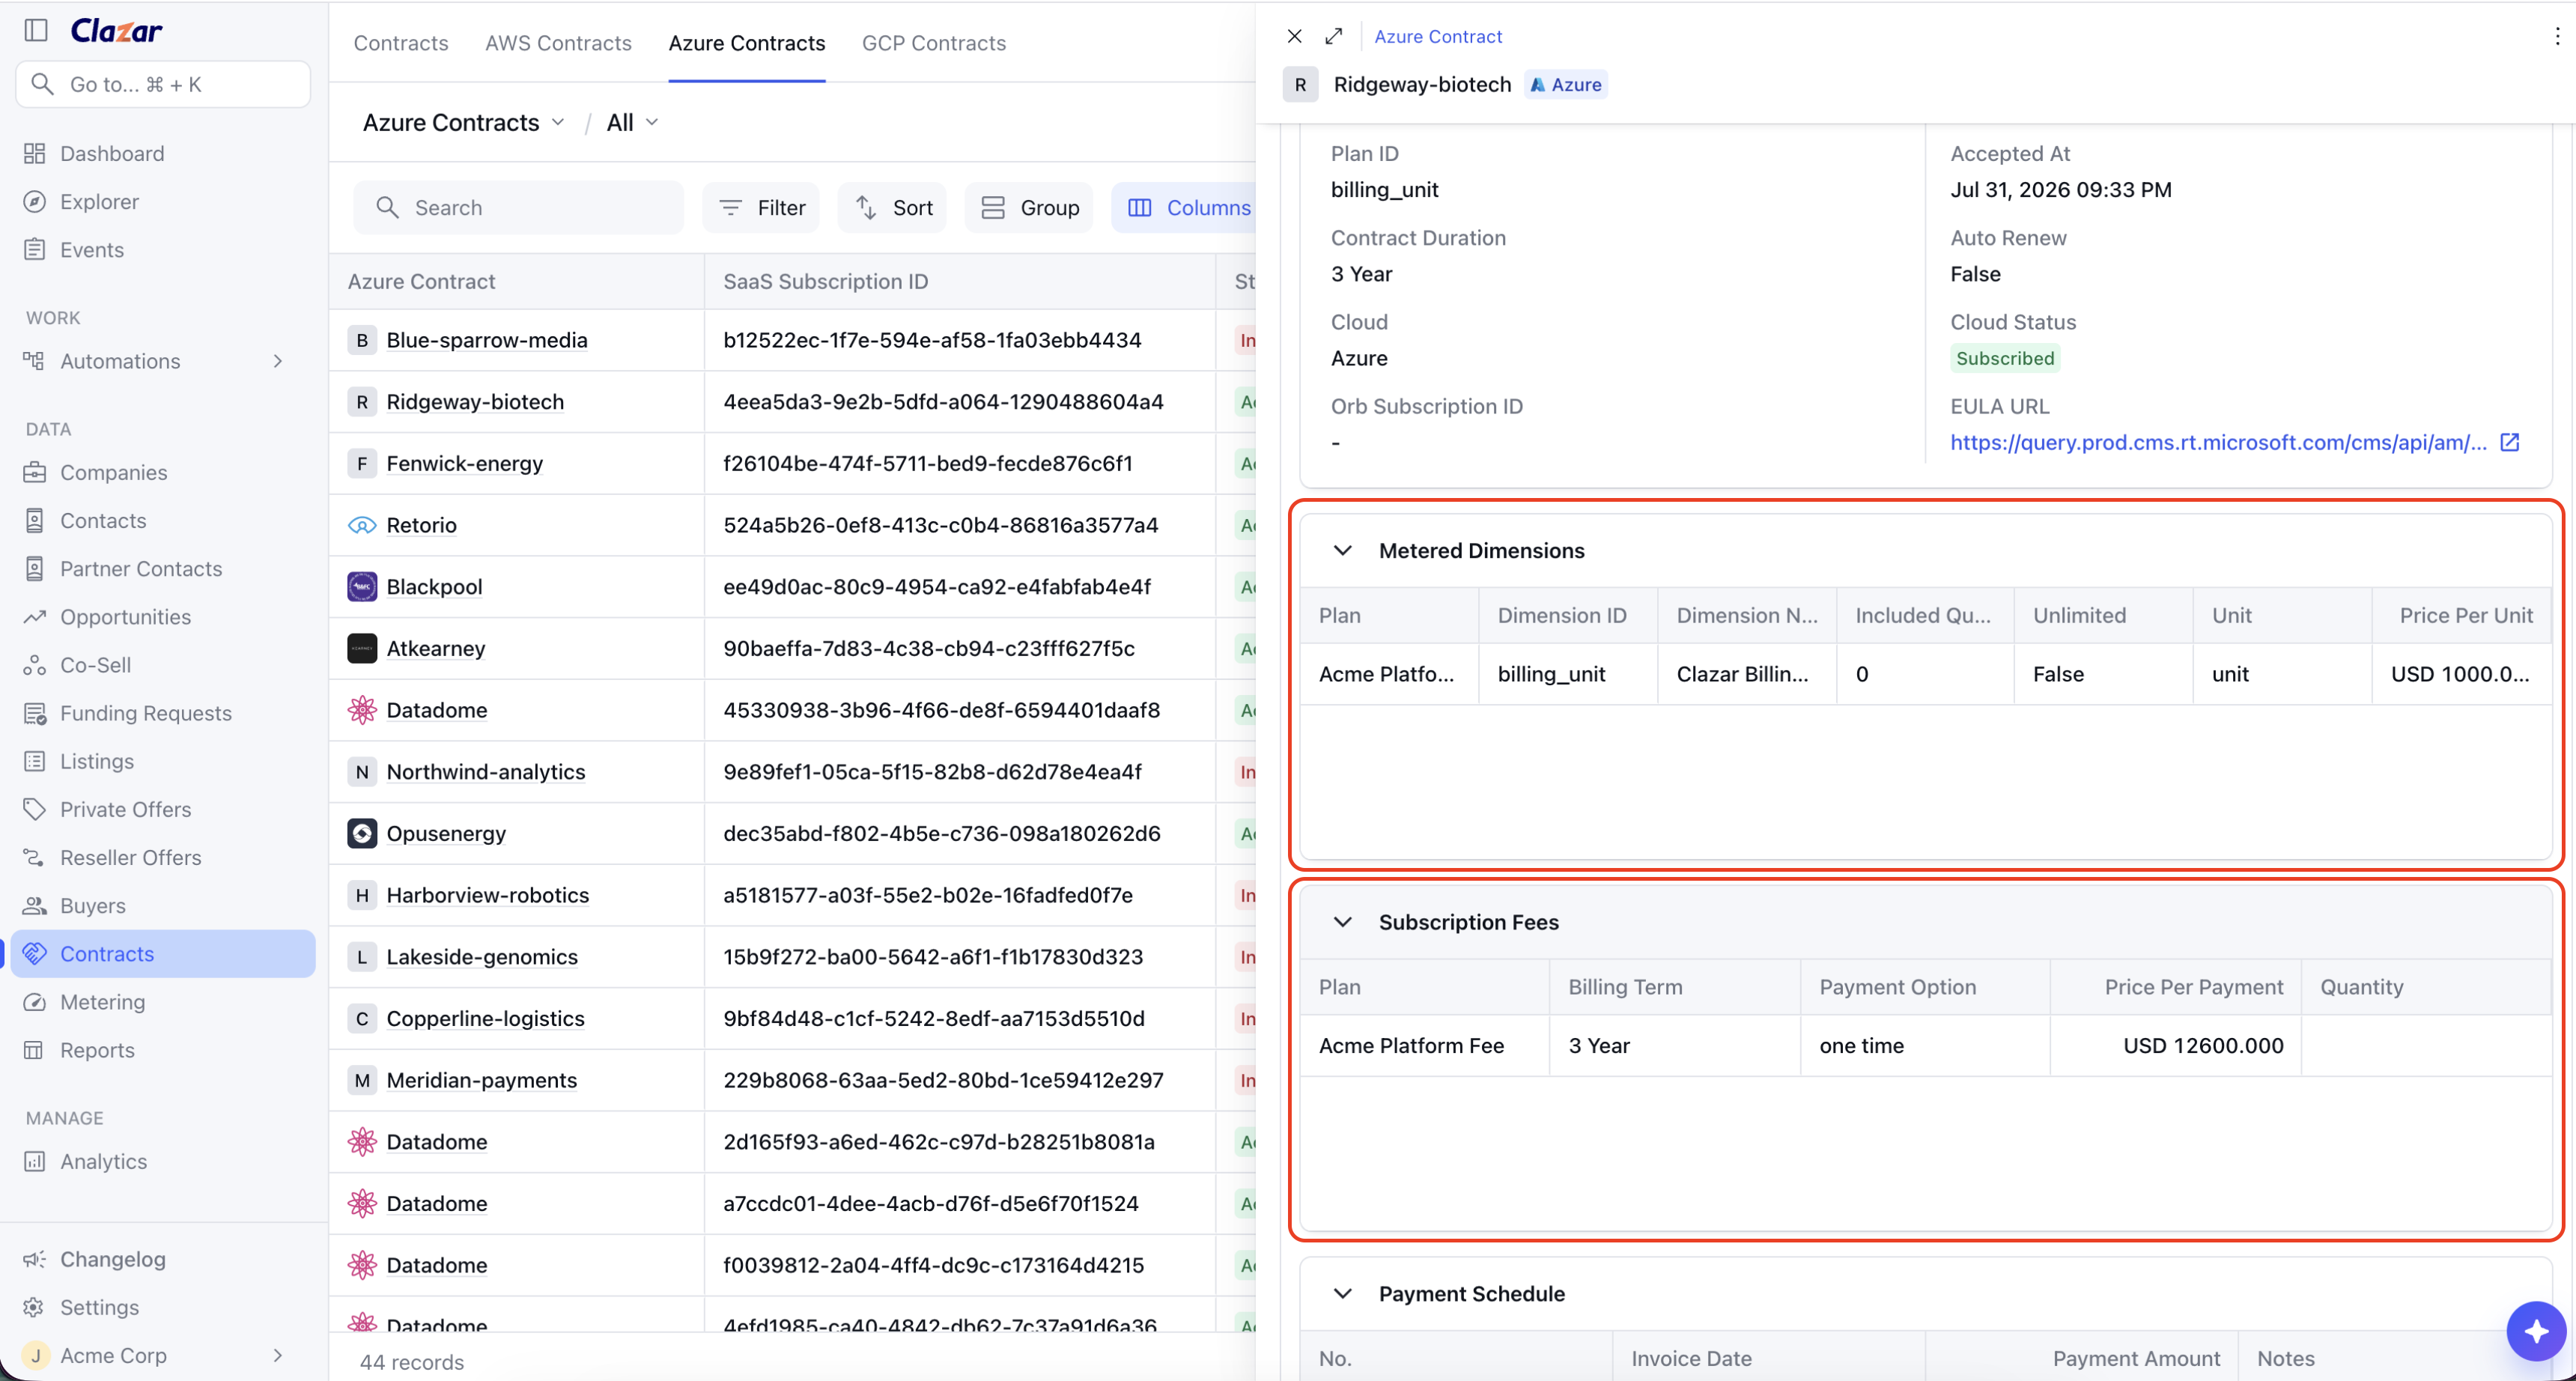Collapse the Payment Schedule section
The width and height of the screenshot is (2576, 1381).
[x=1343, y=1293]
